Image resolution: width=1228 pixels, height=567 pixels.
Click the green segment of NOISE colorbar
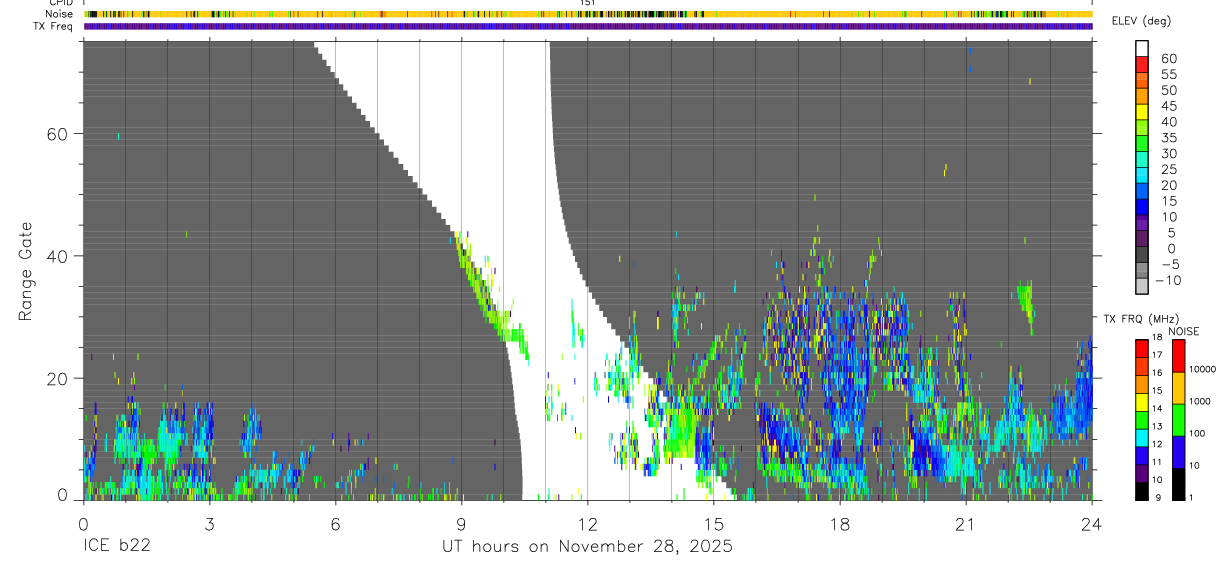pyautogui.click(x=1179, y=420)
